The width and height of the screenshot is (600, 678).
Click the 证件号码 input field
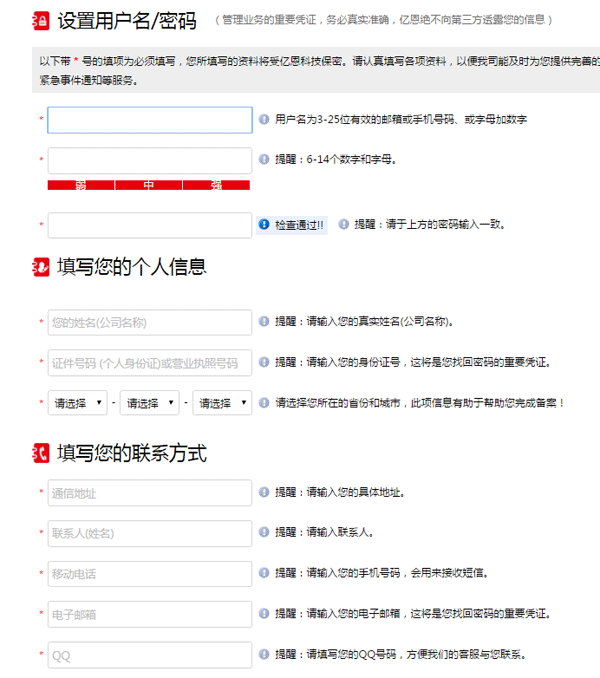point(150,363)
